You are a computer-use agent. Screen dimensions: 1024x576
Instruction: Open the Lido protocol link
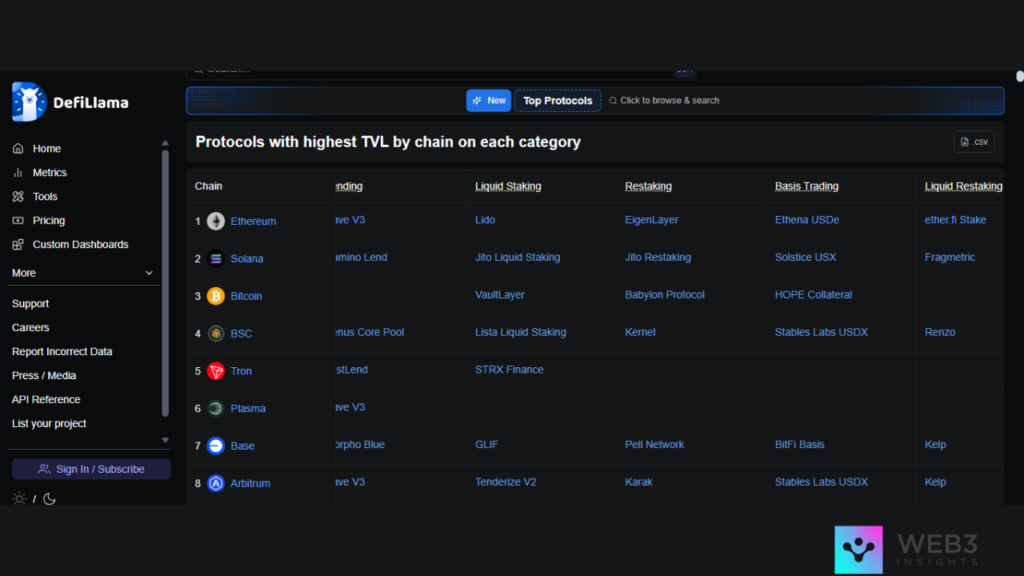click(485, 220)
